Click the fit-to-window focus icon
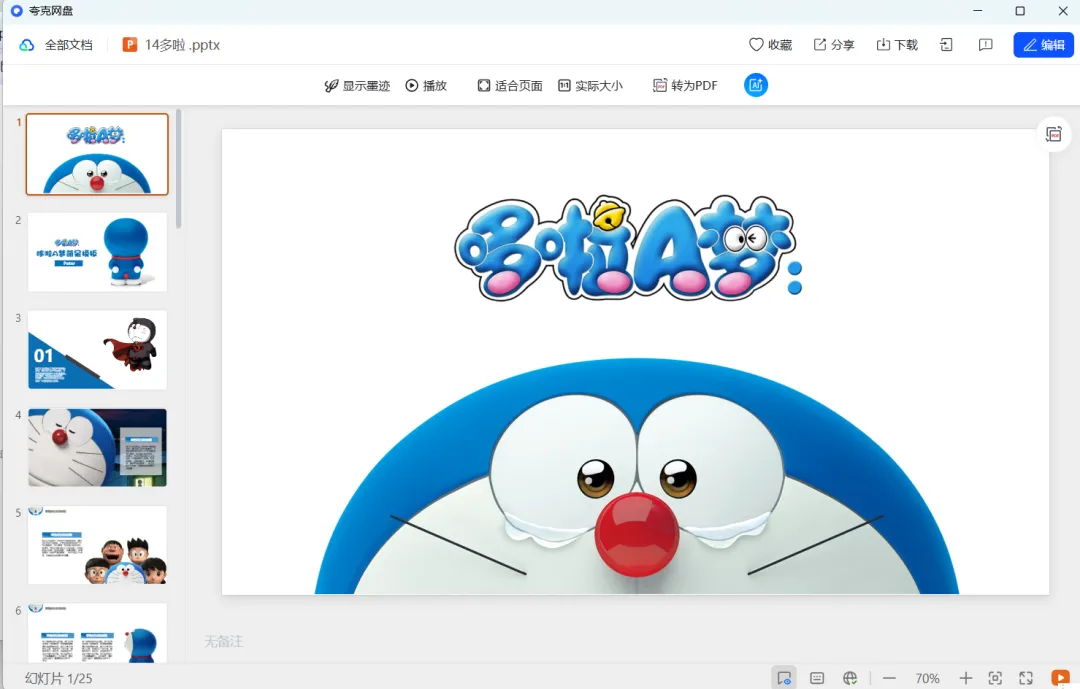The image size is (1080, 689). [x=995, y=678]
